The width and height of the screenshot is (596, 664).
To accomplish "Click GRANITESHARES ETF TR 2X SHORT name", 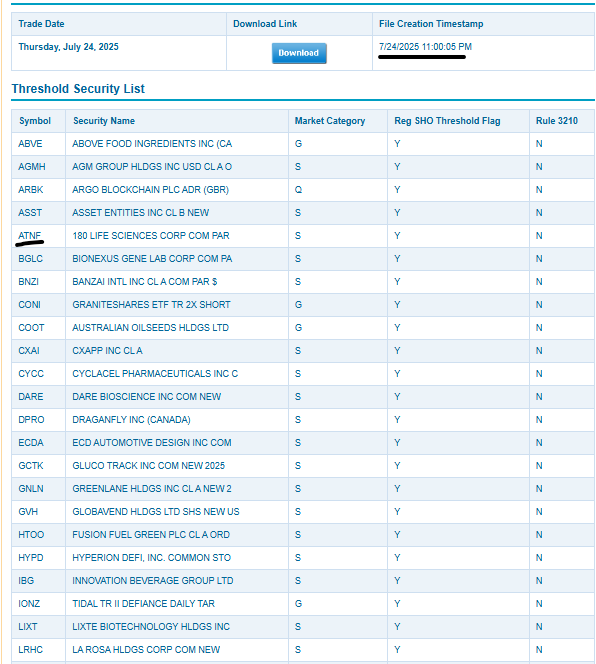I will pos(151,304).
